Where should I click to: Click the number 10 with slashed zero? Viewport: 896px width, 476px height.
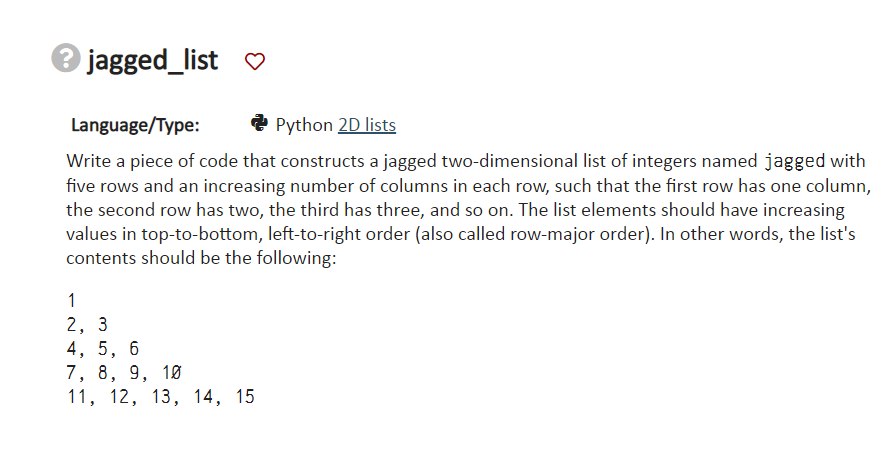coord(171,373)
